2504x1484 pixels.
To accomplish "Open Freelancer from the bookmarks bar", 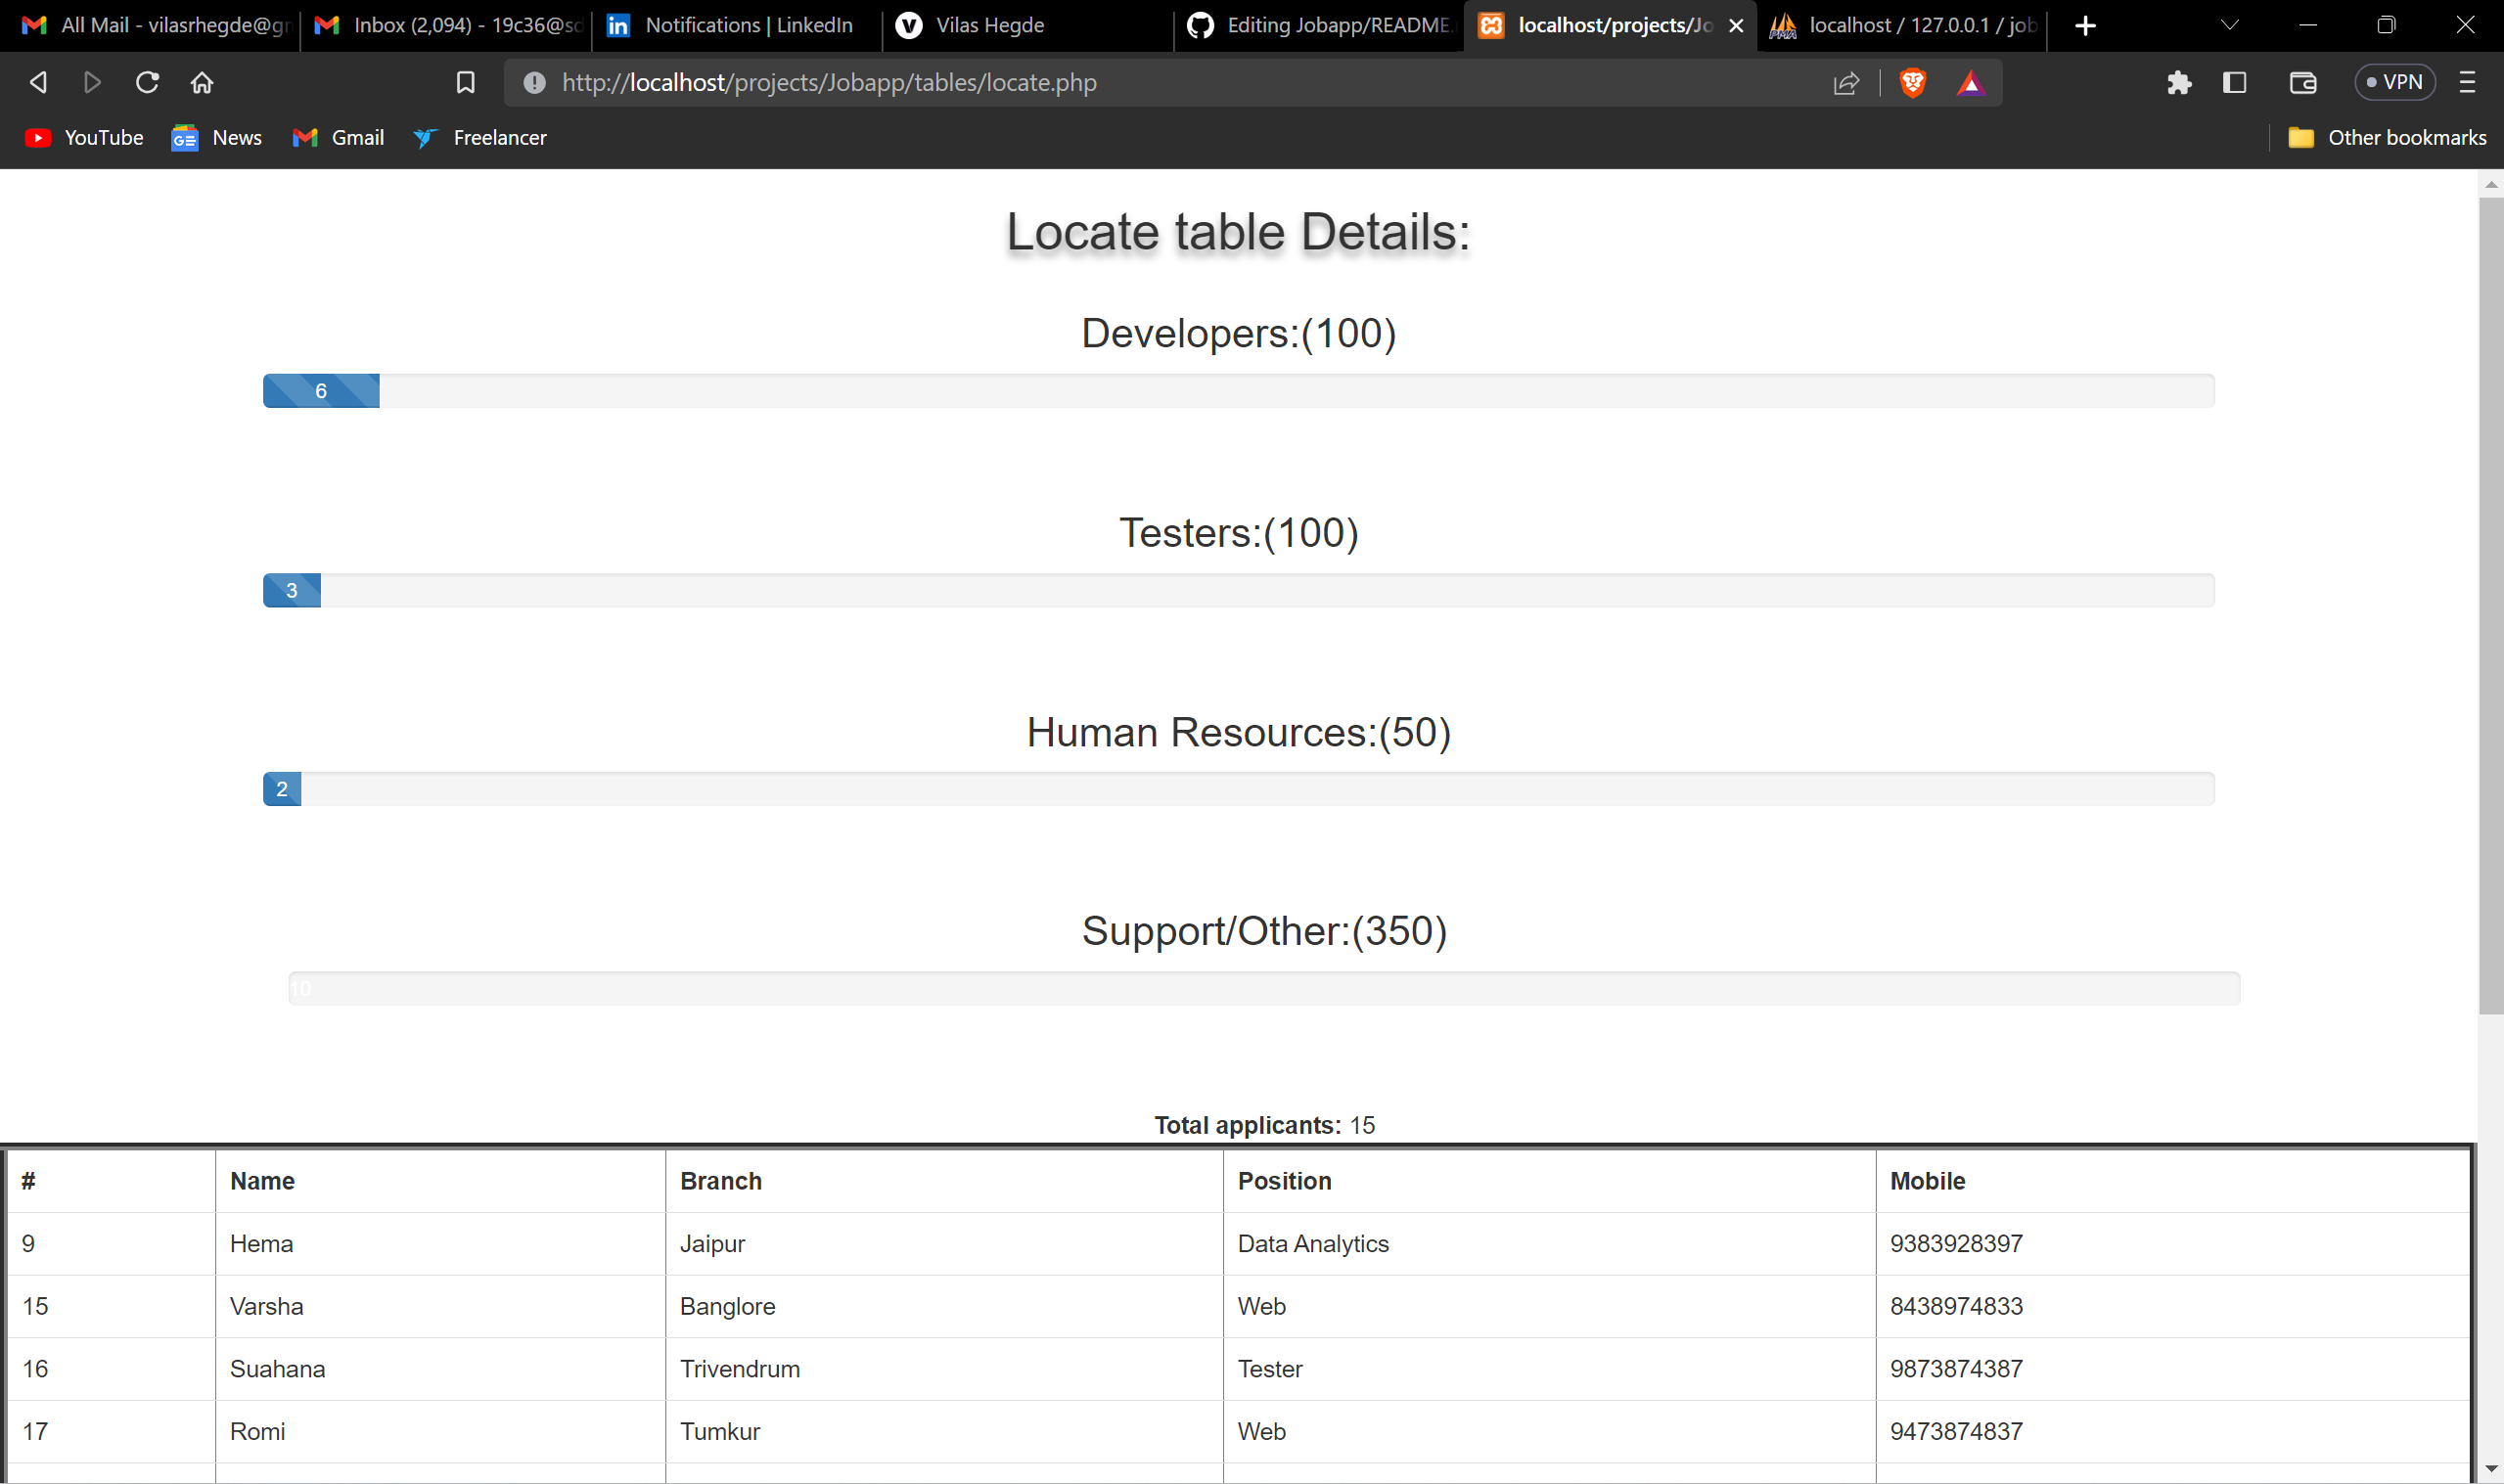I will tap(479, 138).
